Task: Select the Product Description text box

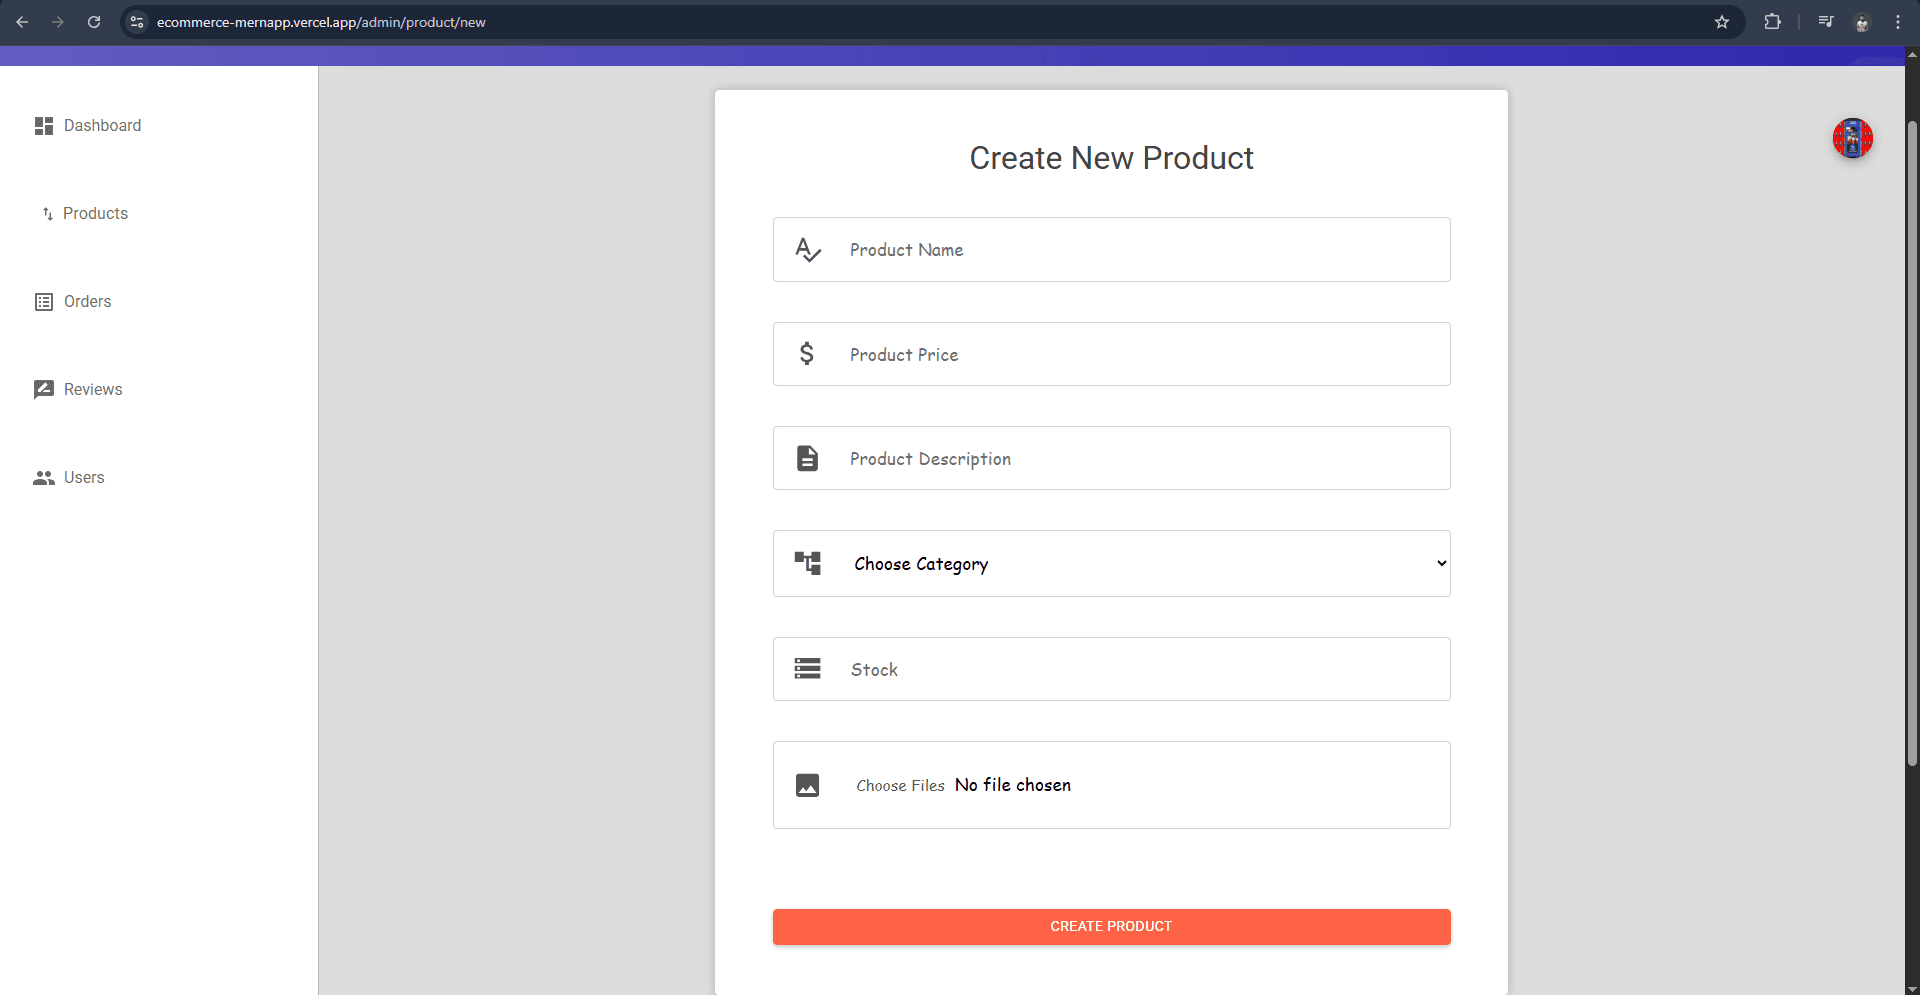Action: point(1140,459)
